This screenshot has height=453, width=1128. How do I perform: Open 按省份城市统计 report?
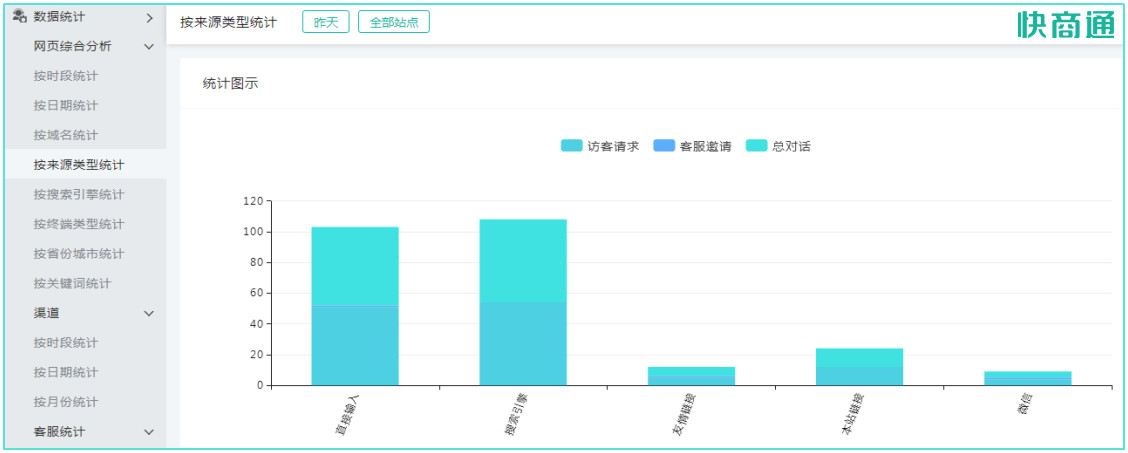coord(79,254)
